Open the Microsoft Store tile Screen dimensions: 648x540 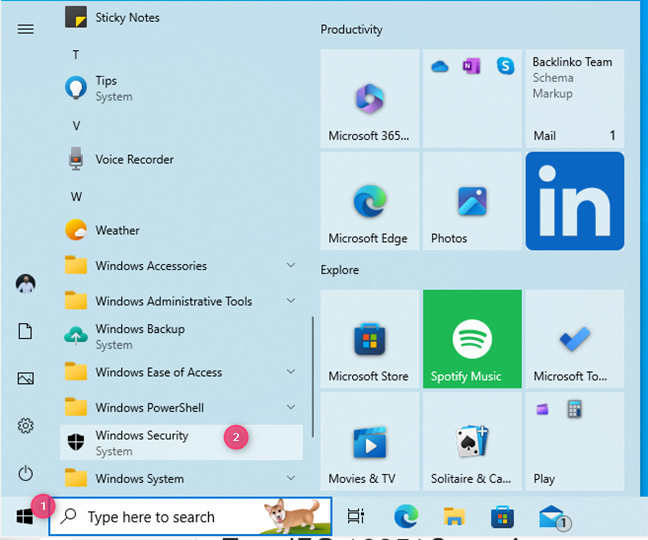click(369, 339)
